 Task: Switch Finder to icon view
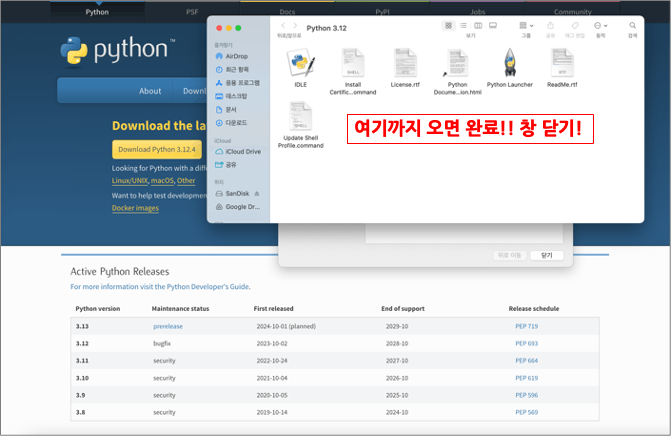click(448, 26)
